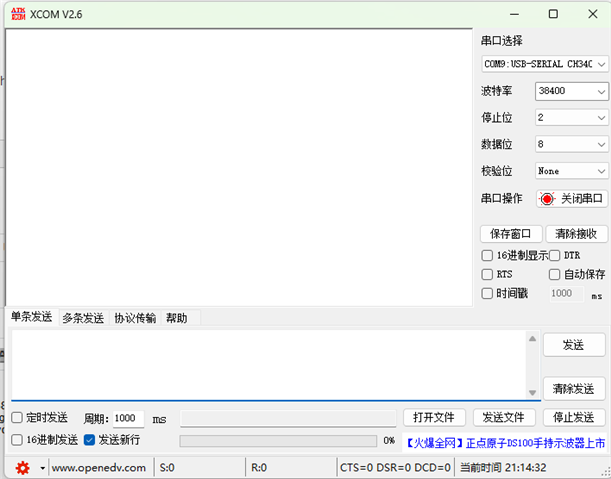Click the 当前时间 21:14:32 clock text
This screenshot has width=611, height=479.
click(503, 467)
